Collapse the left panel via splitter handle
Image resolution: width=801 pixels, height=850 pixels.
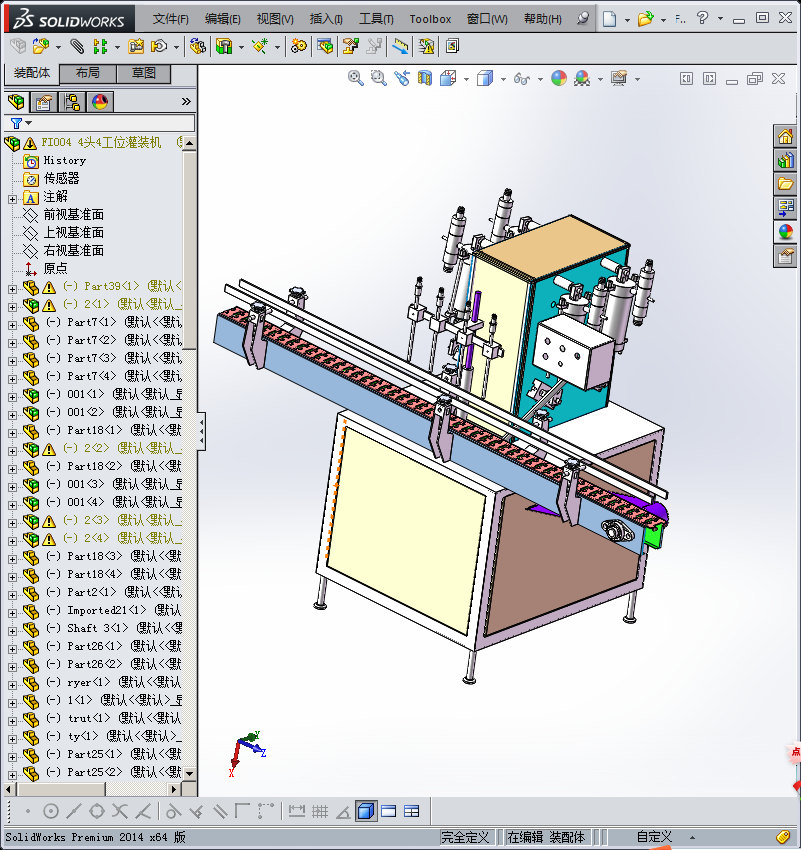(x=202, y=431)
